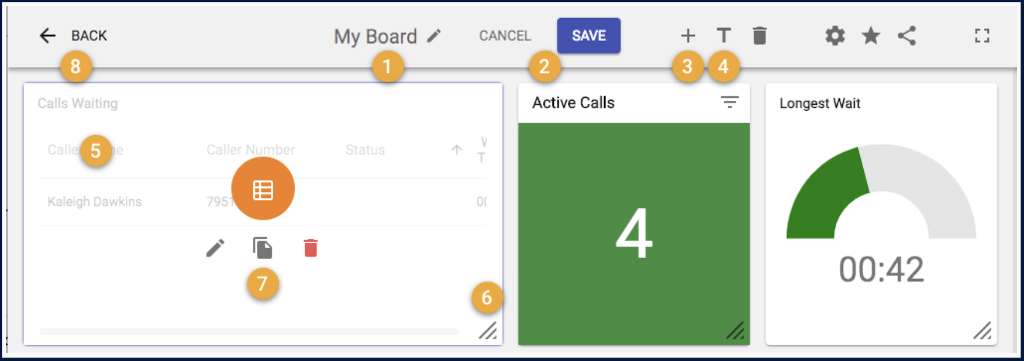Open Active Calls filter menu

[x=729, y=102]
